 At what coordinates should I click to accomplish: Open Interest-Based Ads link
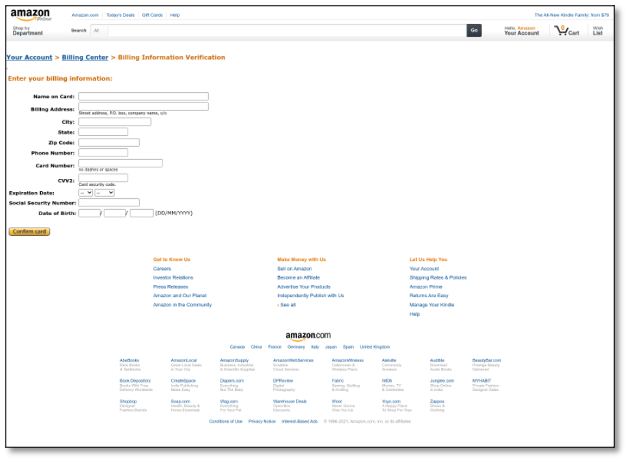tap(300, 422)
